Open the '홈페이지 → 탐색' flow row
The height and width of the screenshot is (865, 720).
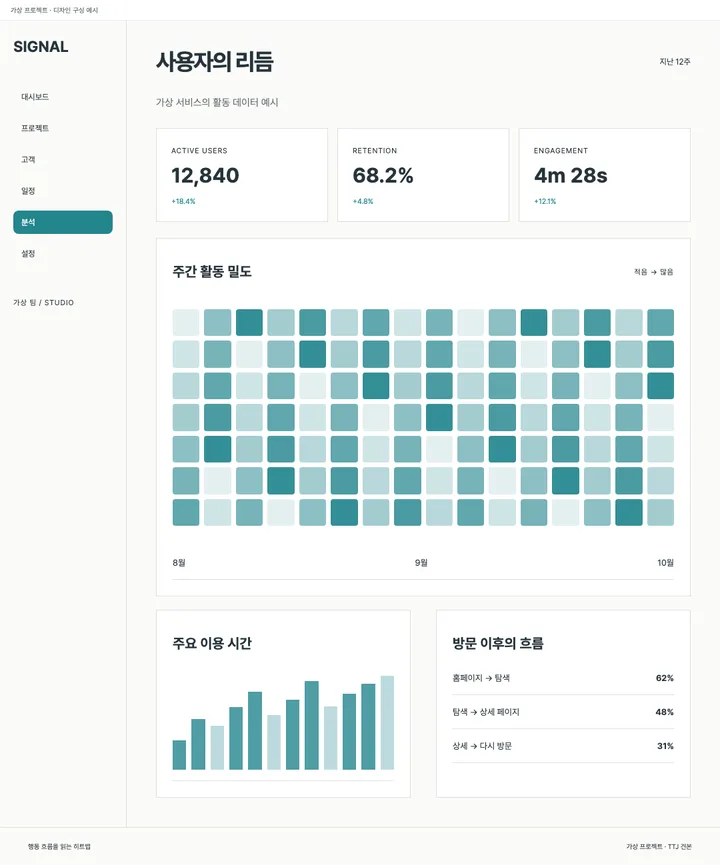563,678
